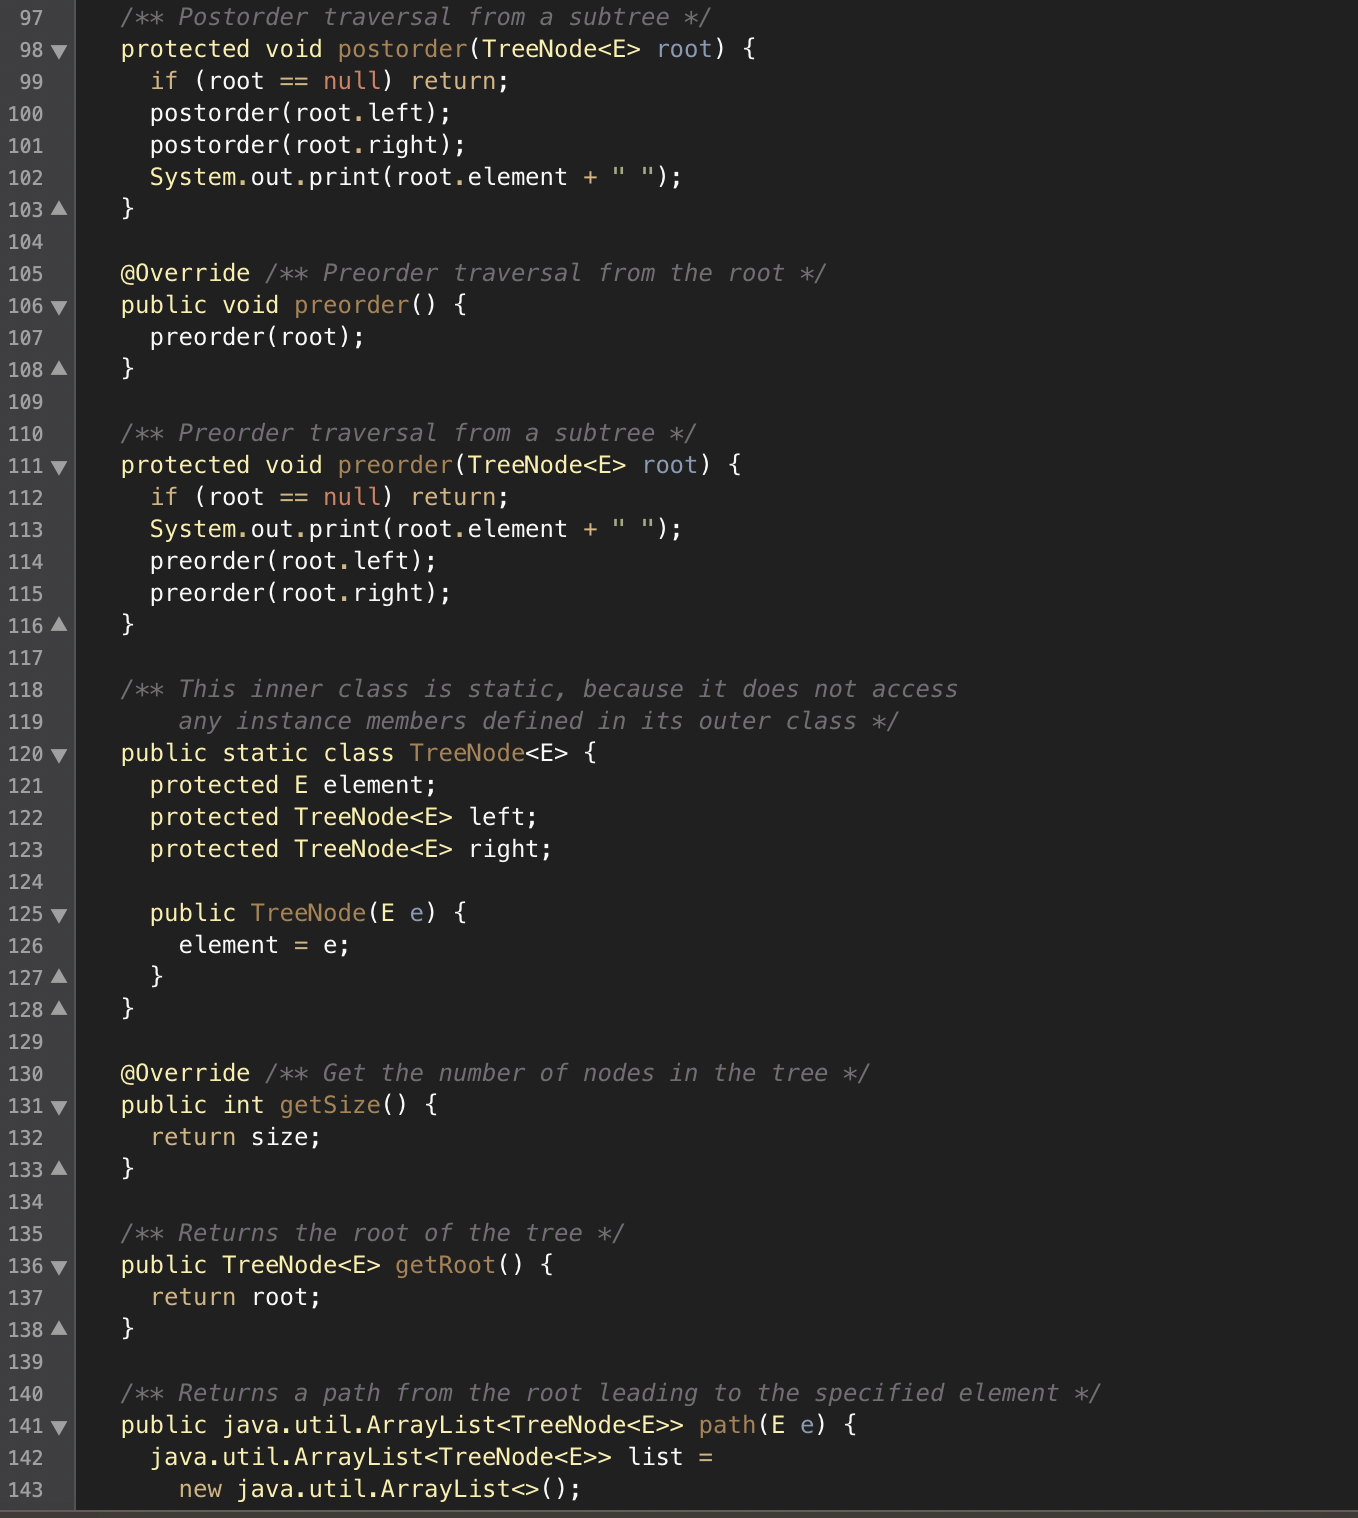The height and width of the screenshot is (1518, 1358).
Task: Click the method name 'getSize' on line 131
Action: point(330,1105)
